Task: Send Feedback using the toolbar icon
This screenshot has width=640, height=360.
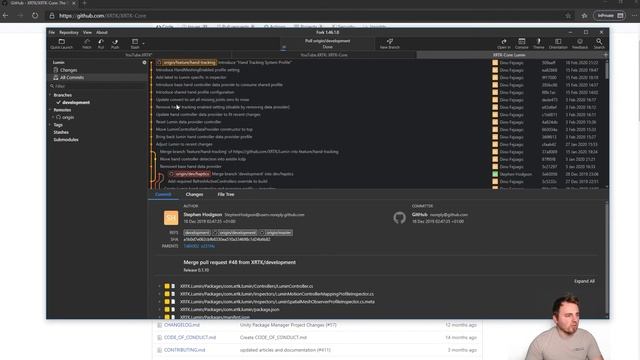Action: coord(580,44)
